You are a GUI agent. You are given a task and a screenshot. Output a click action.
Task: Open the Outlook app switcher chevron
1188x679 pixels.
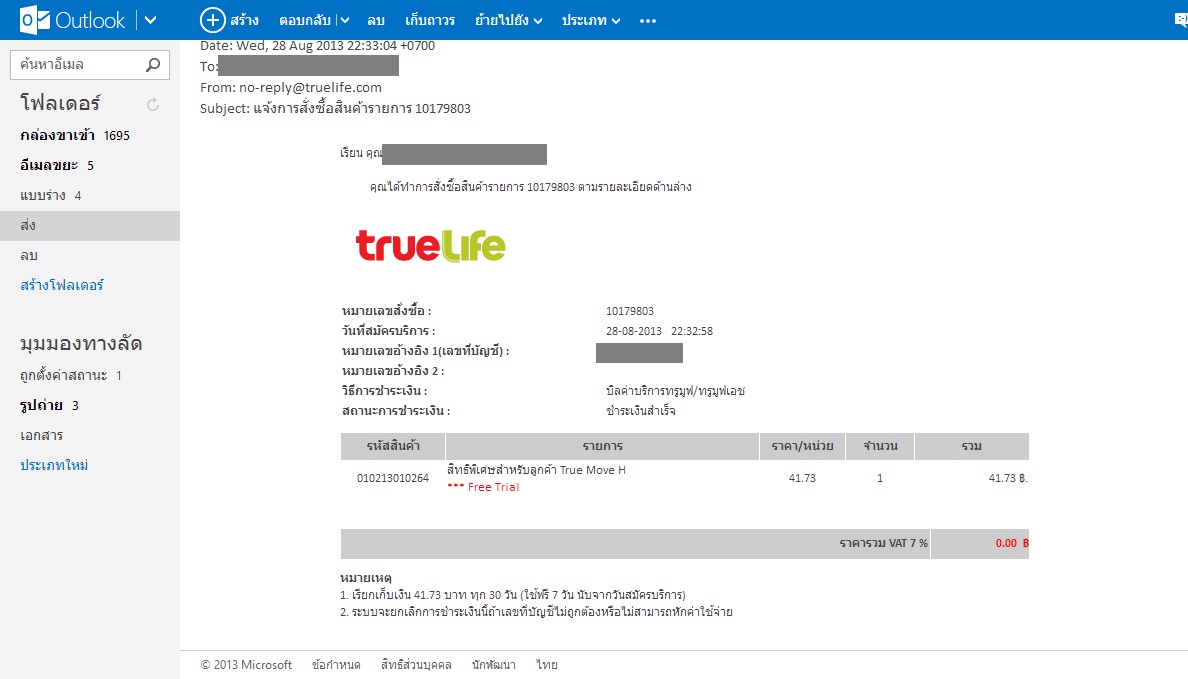(x=151, y=20)
